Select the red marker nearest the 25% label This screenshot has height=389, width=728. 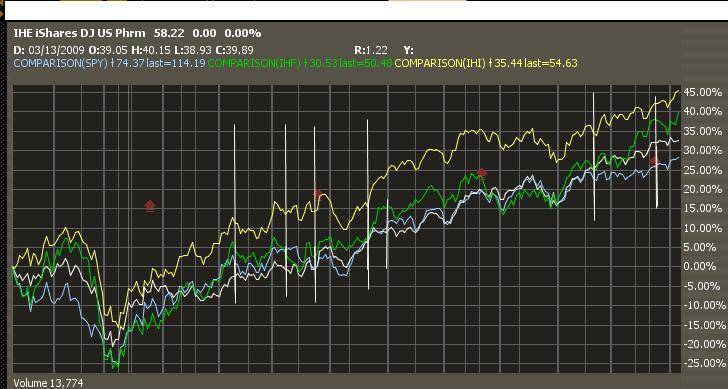click(x=654, y=161)
